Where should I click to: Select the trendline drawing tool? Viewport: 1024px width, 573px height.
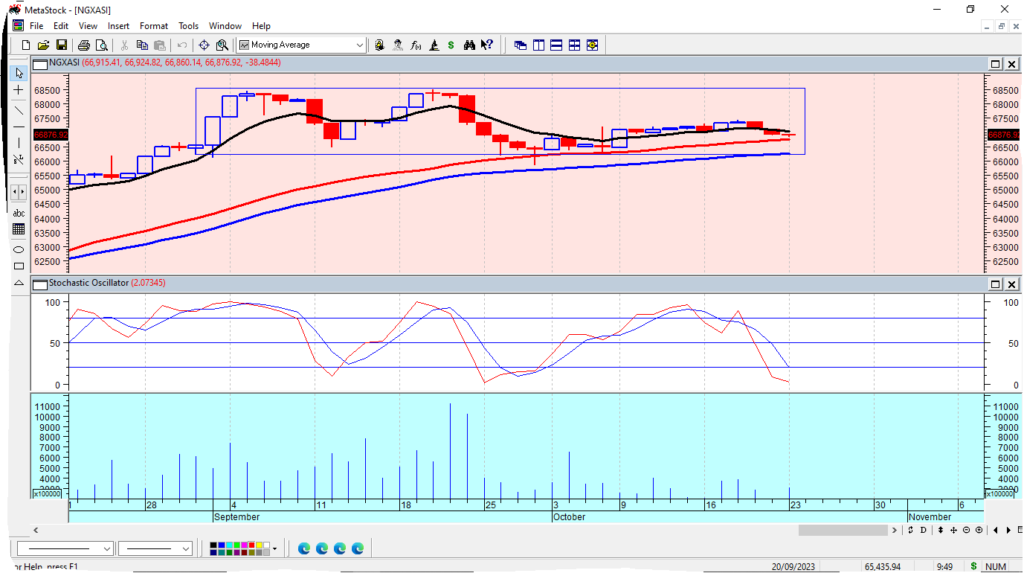click(18, 109)
